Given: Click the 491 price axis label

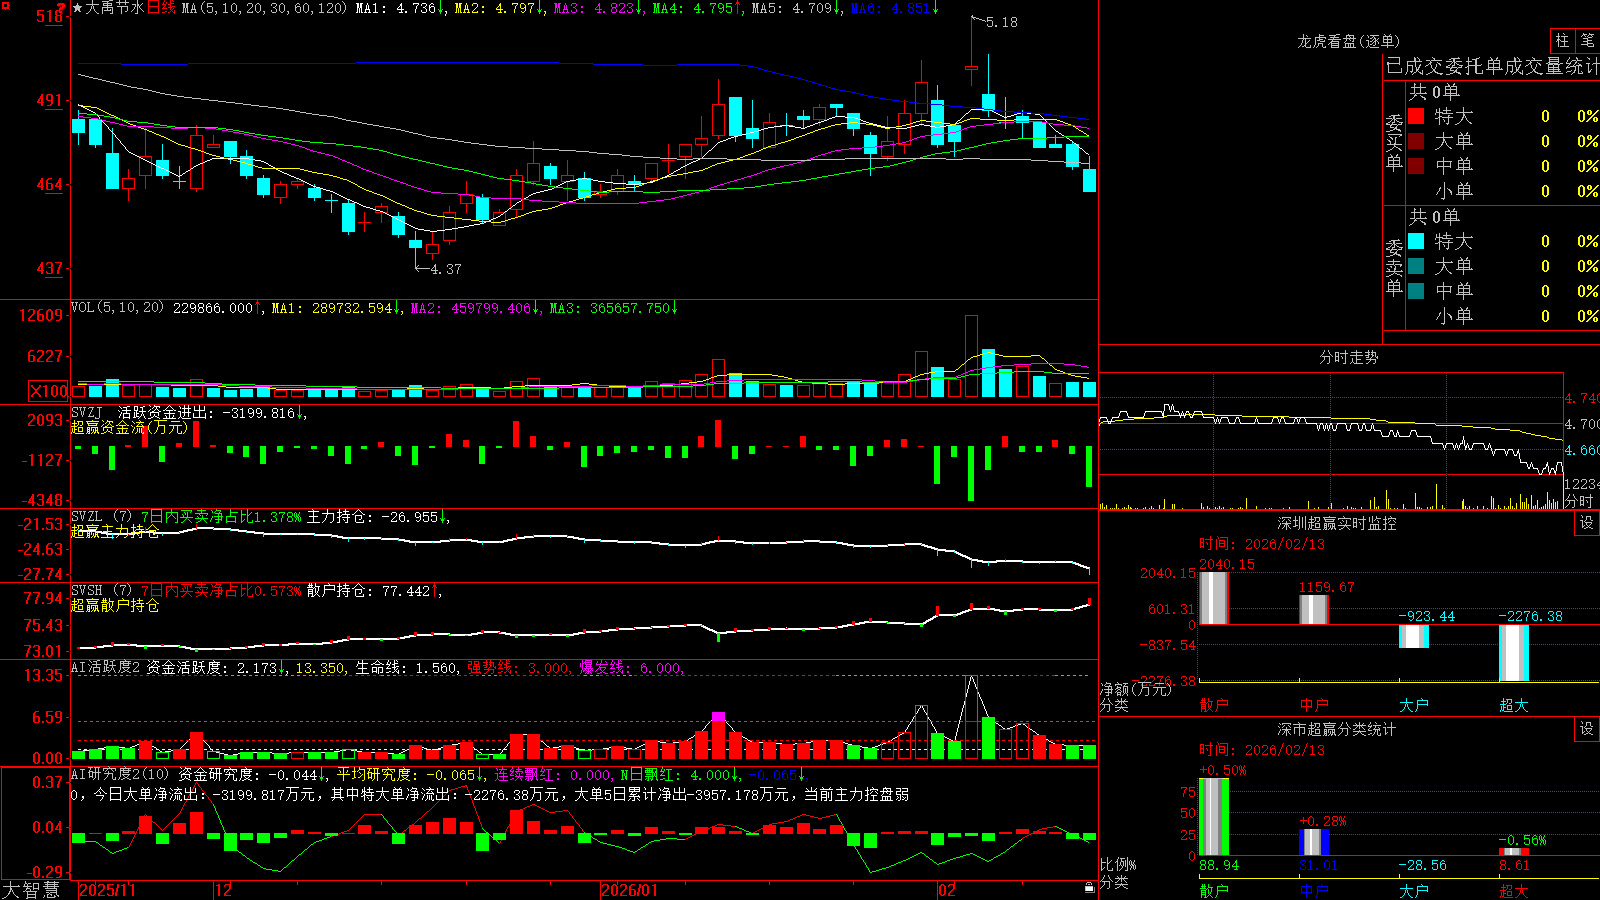Looking at the screenshot, I should point(49,101).
